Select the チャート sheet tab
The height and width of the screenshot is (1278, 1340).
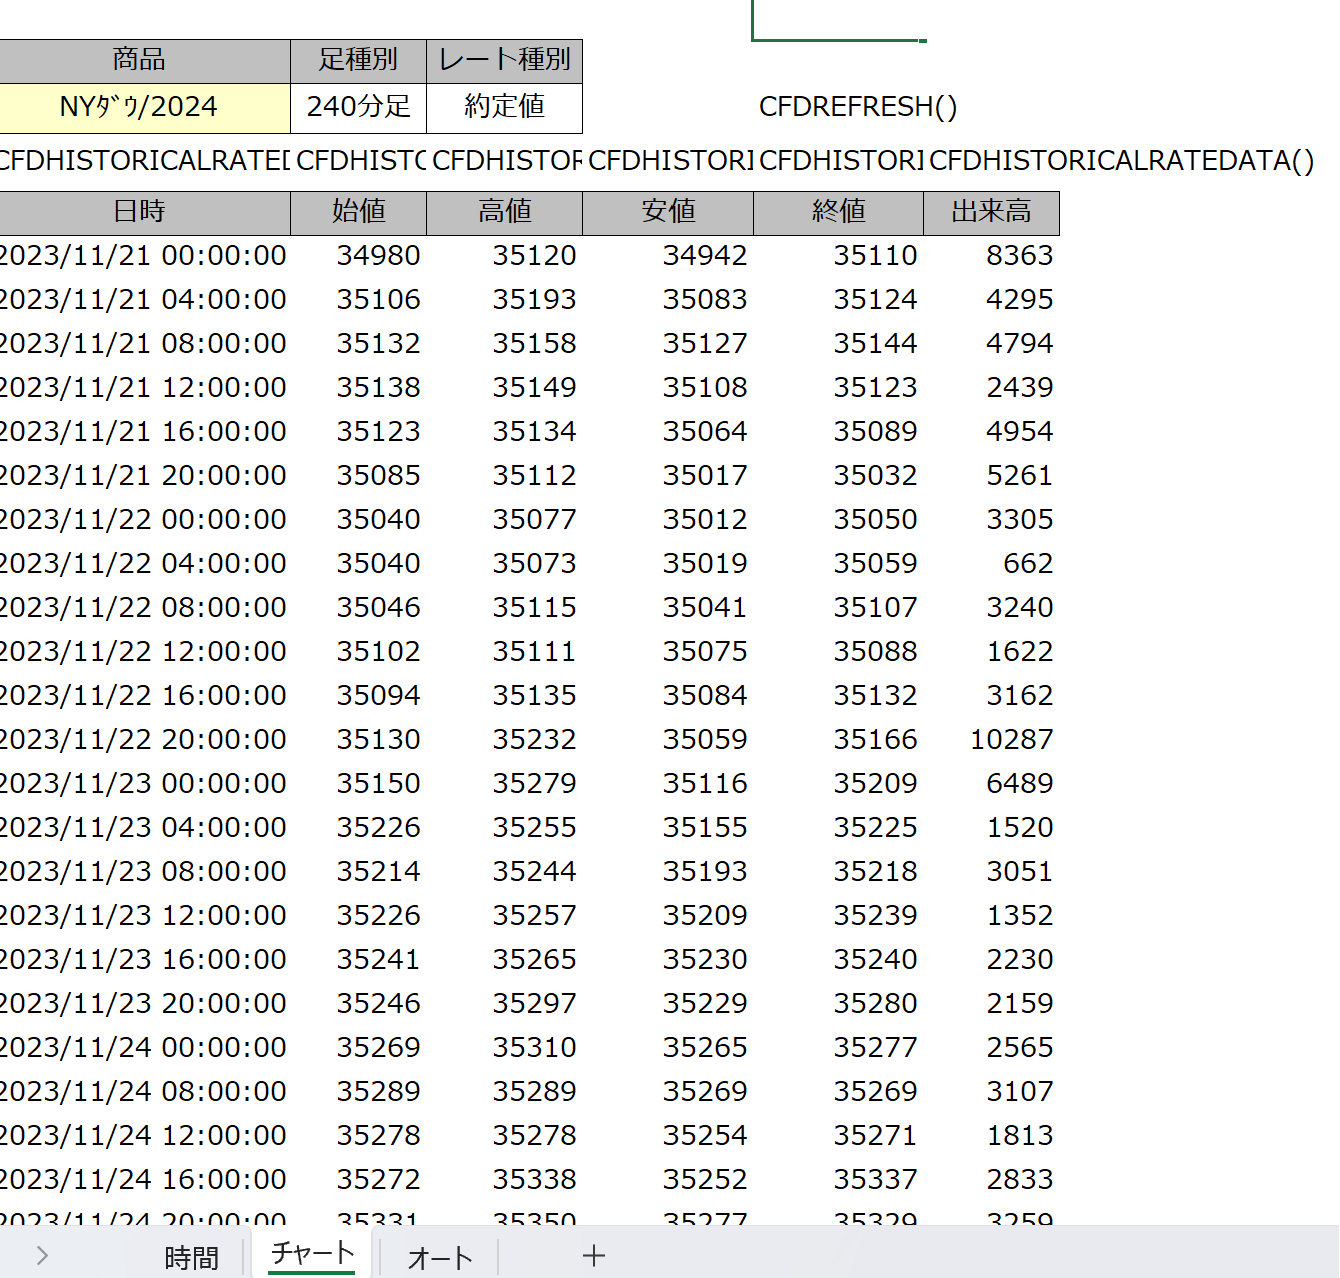(x=312, y=1254)
